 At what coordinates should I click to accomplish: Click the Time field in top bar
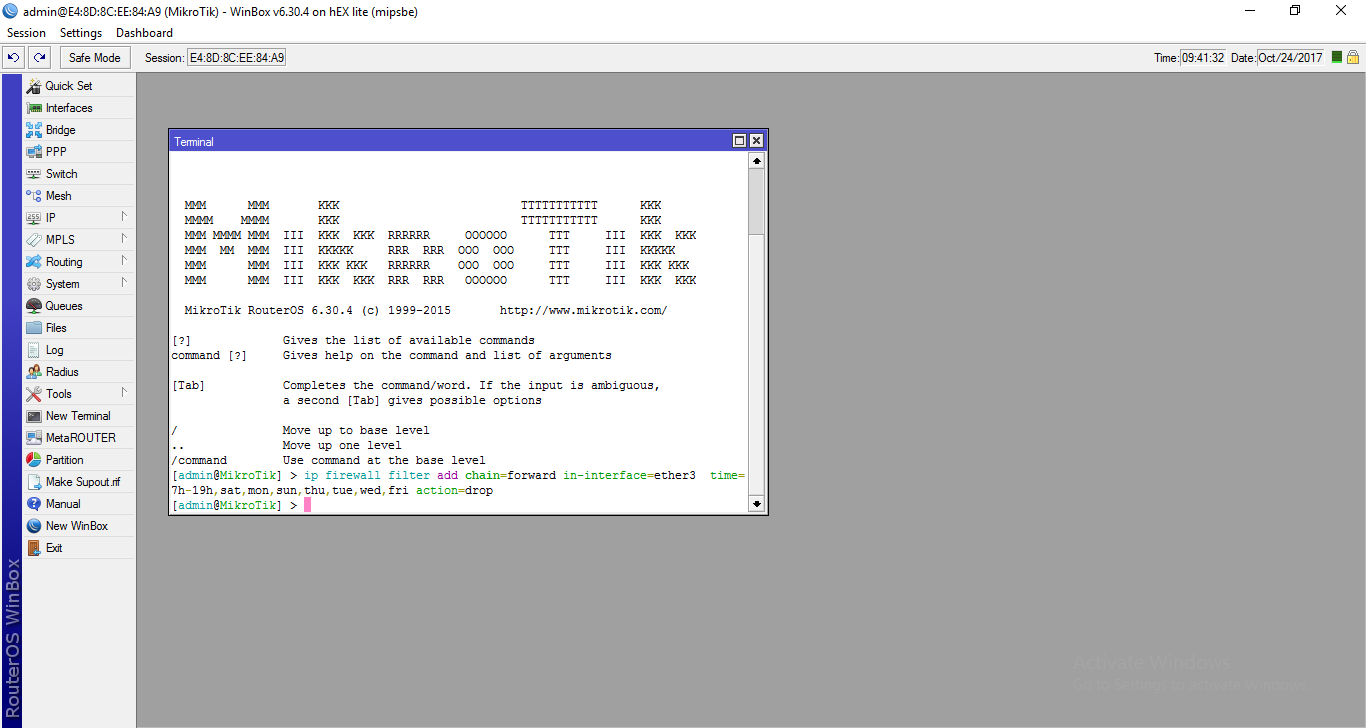click(x=1203, y=58)
